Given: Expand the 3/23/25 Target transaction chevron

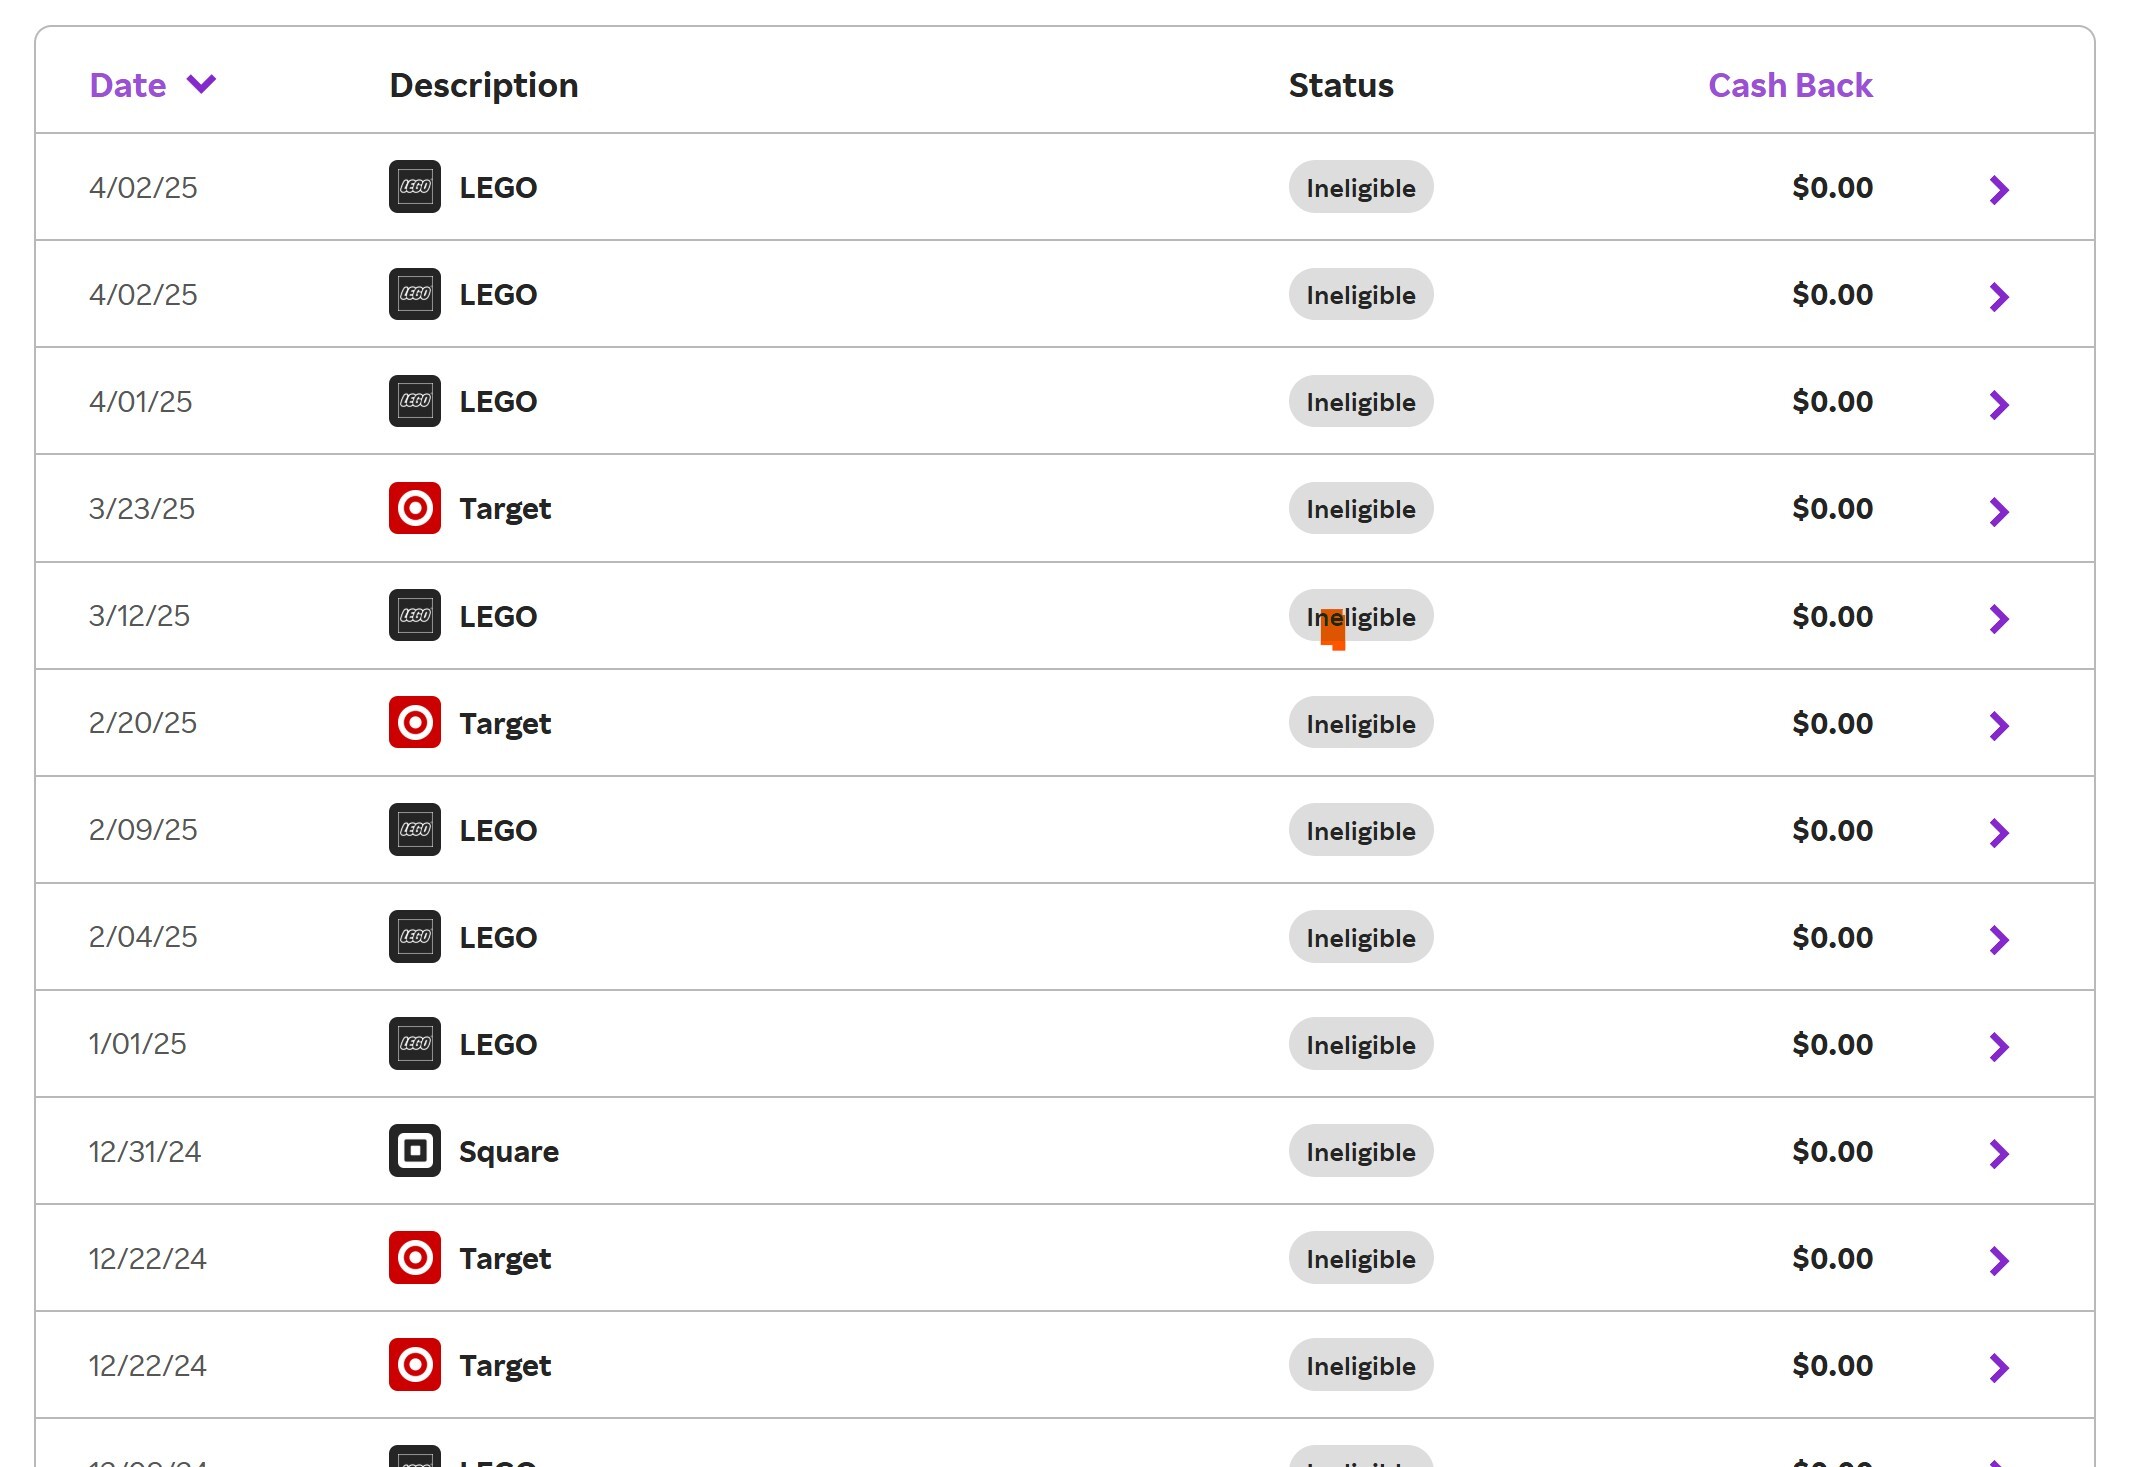Looking at the screenshot, I should point(1998,511).
